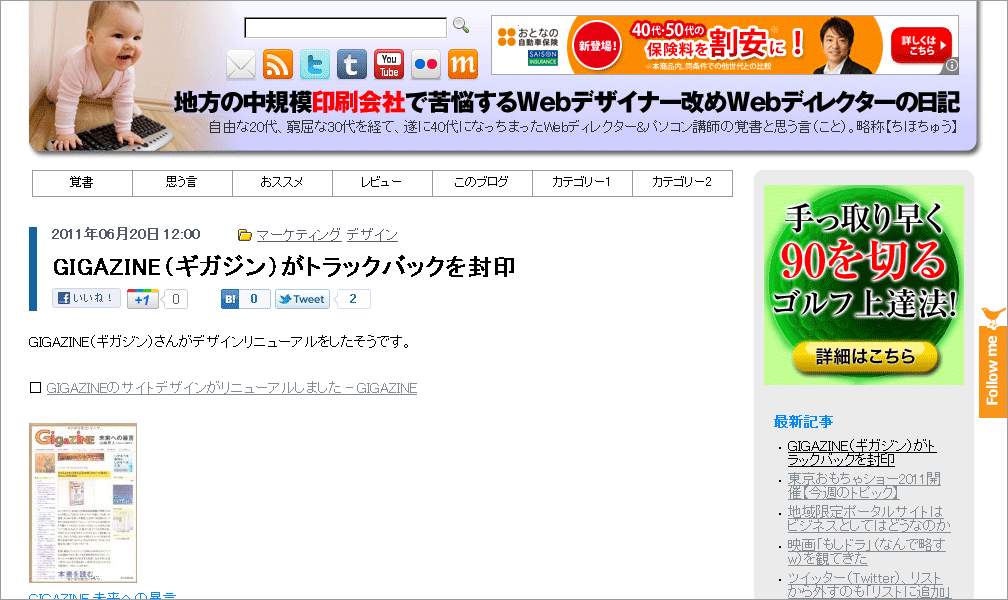Open the Tumblr icon in header
1008x600 pixels.
352,65
